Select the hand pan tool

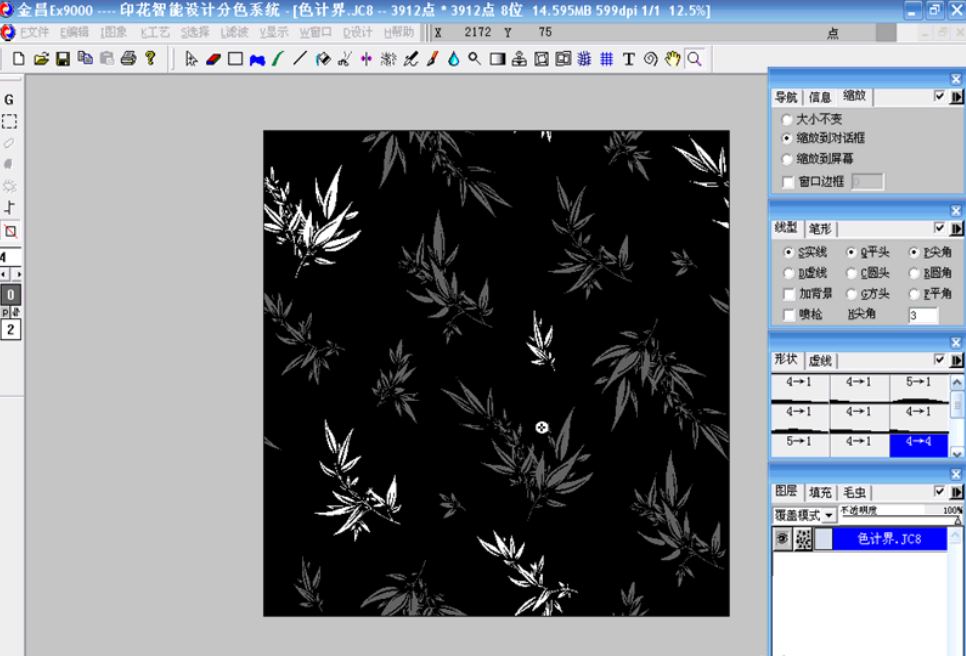click(x=672, y=59)
